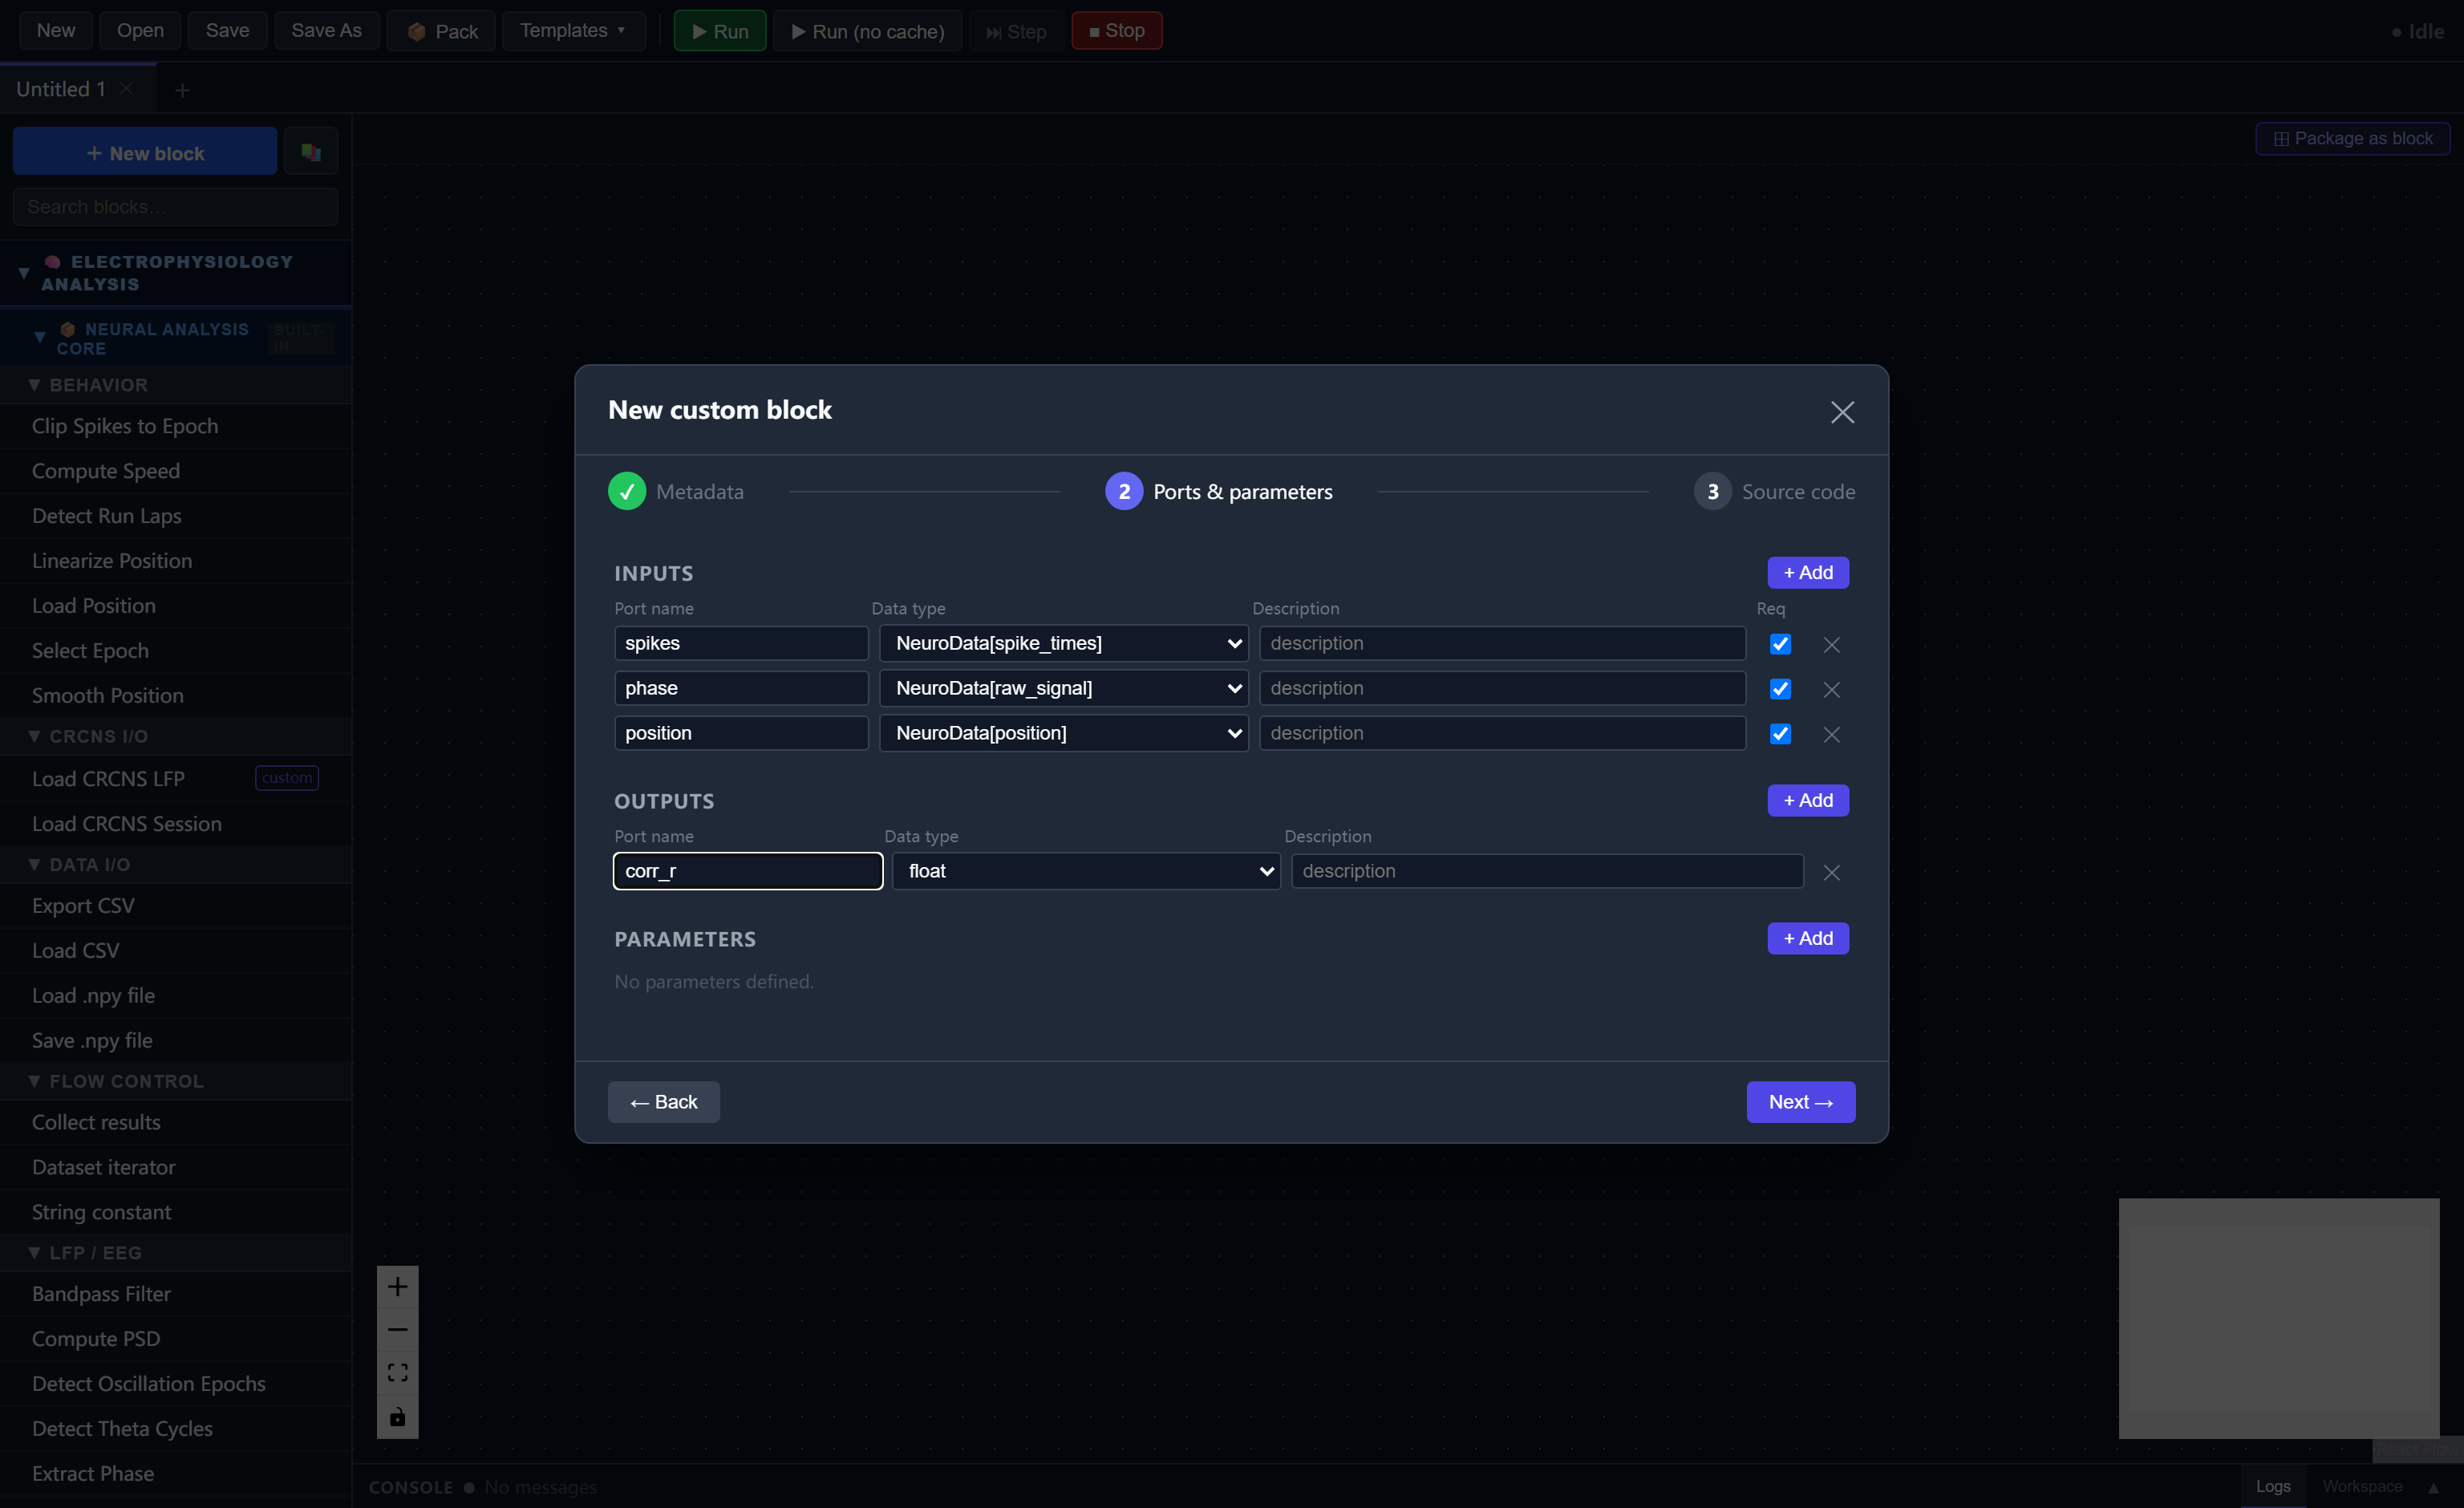This screenshot has width=2464, height=1508.
Task: Click the corr_r port name field
Action: click(x=748, y=871)
